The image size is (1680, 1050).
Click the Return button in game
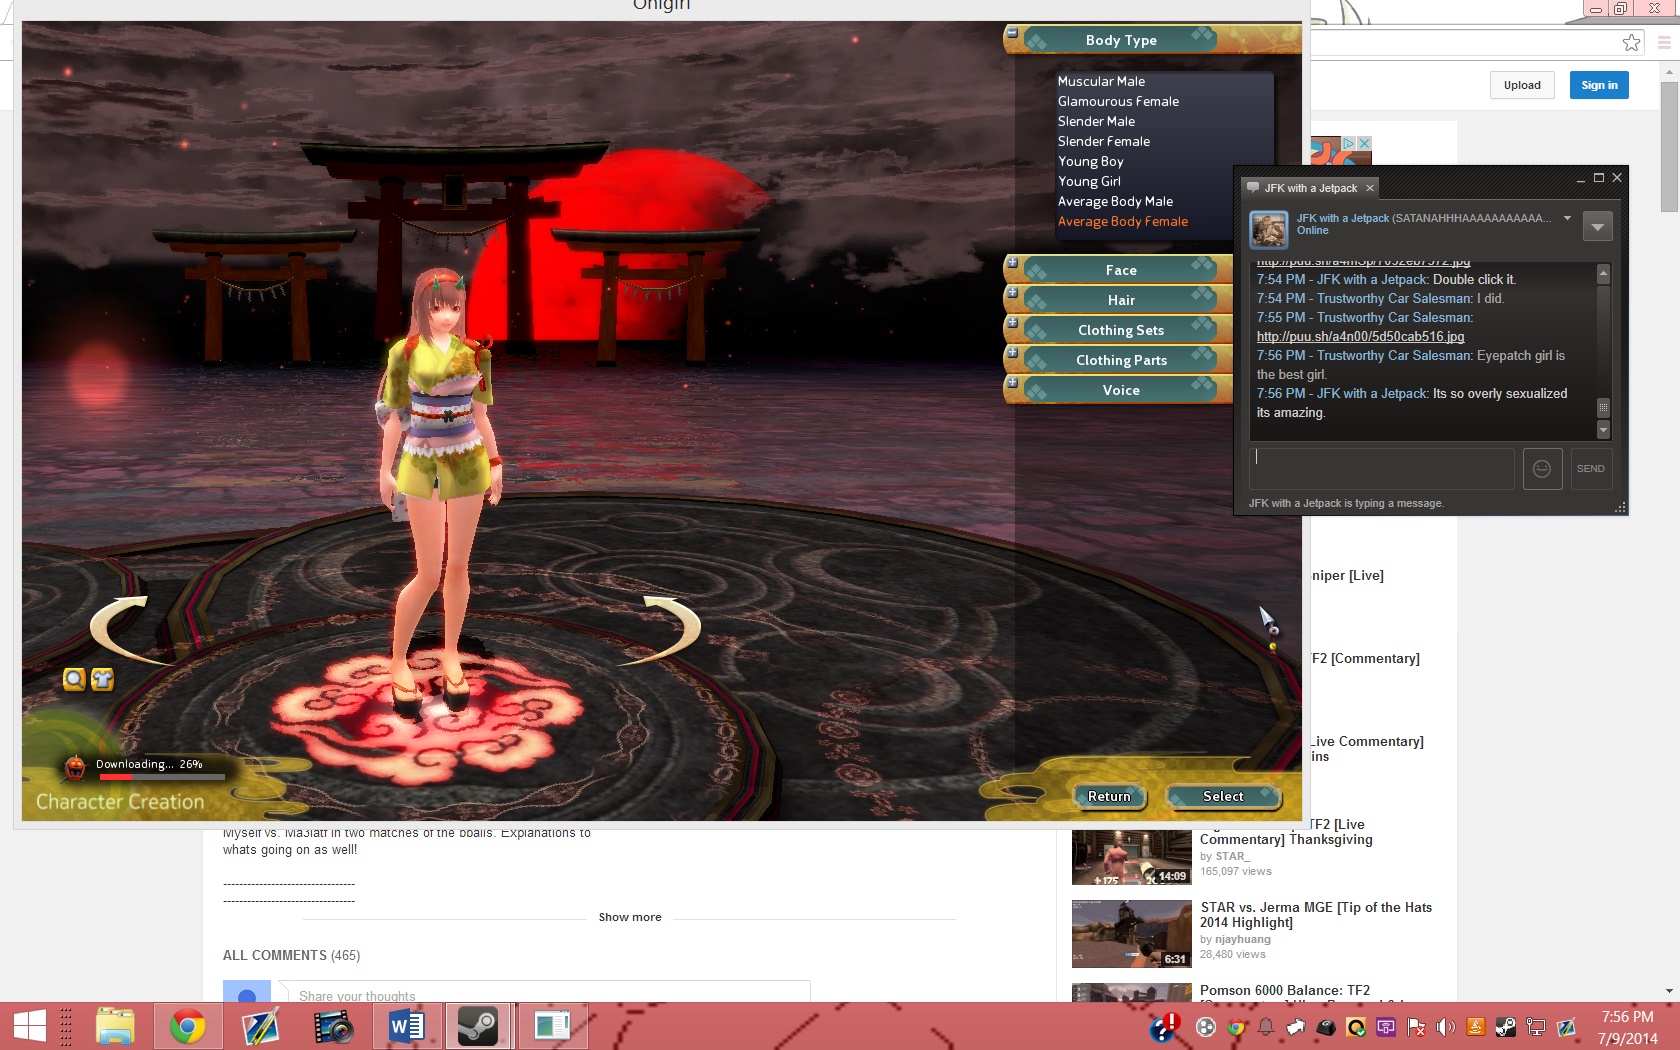[x=1109, y=796]
